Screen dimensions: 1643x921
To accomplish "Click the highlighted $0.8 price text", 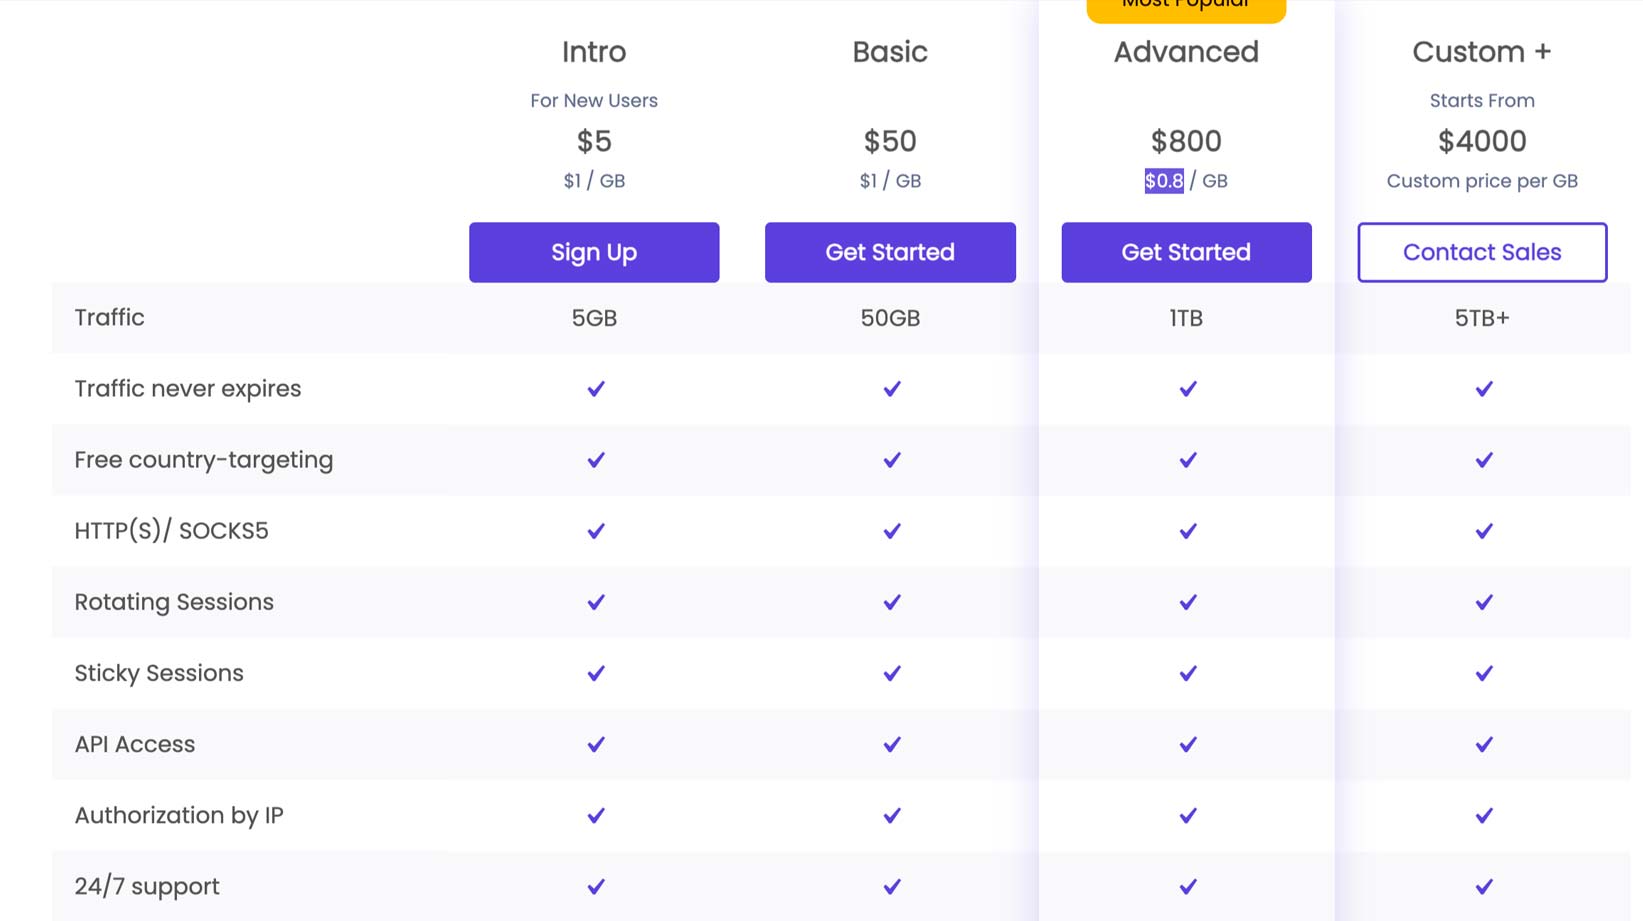I will (x=1164, y=181).
